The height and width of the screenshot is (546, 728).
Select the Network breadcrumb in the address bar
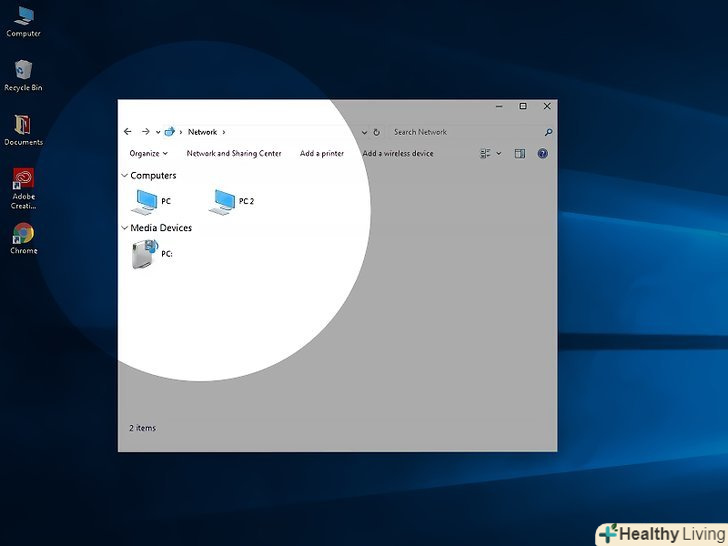click(202, 132)
